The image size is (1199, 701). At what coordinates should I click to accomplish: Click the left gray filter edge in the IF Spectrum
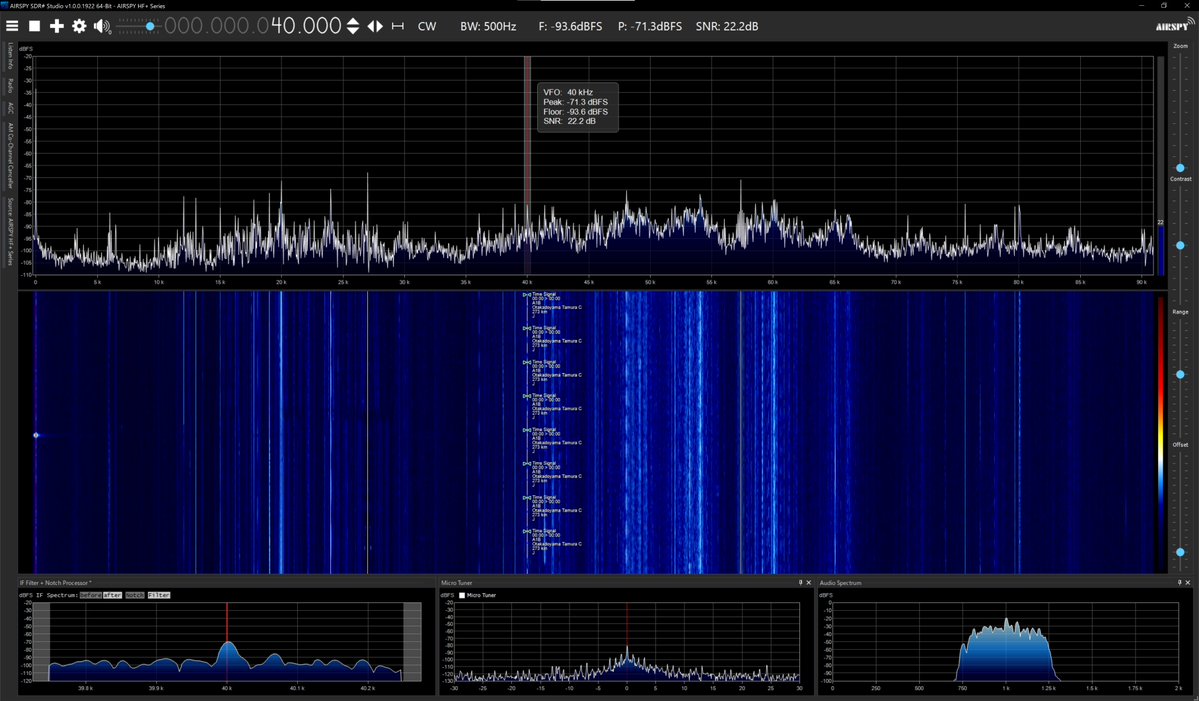click(41, 641)
